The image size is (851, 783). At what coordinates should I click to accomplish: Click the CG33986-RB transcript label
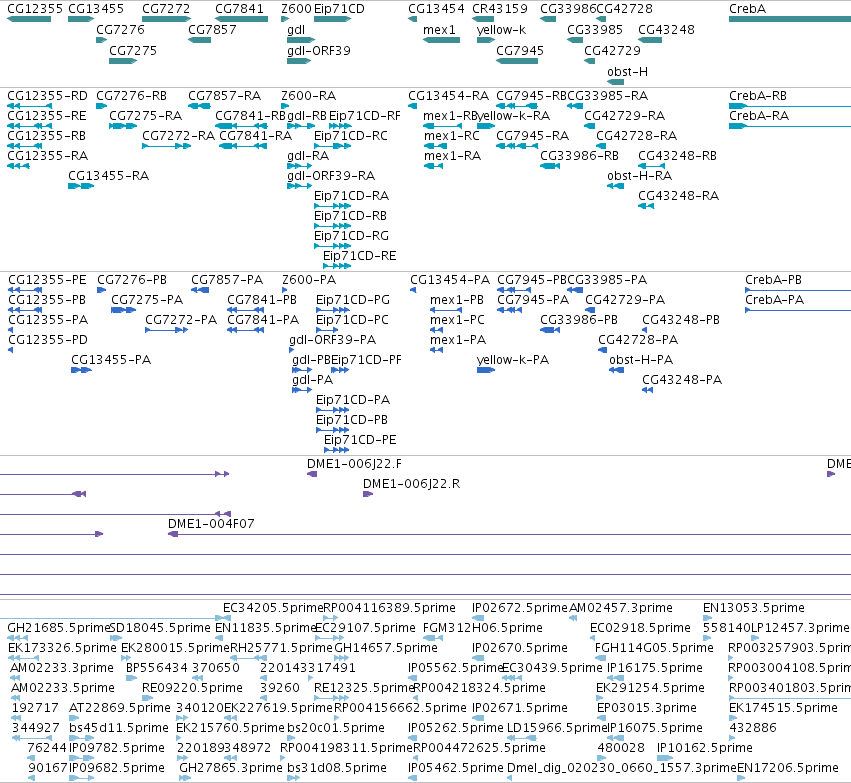[579, 156]
